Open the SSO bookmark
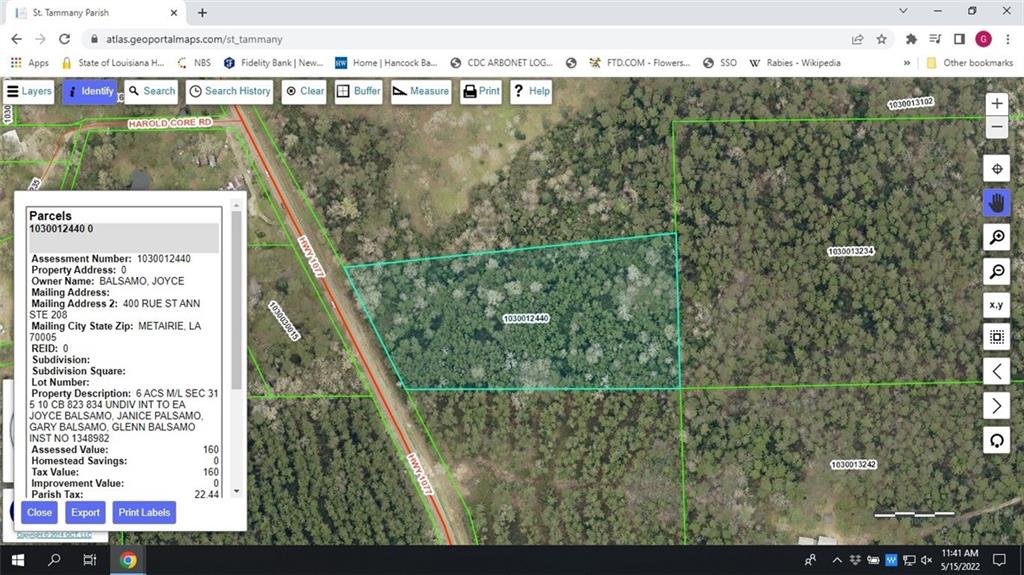This screenshot has width=1024, height=575. coord(720,63)
